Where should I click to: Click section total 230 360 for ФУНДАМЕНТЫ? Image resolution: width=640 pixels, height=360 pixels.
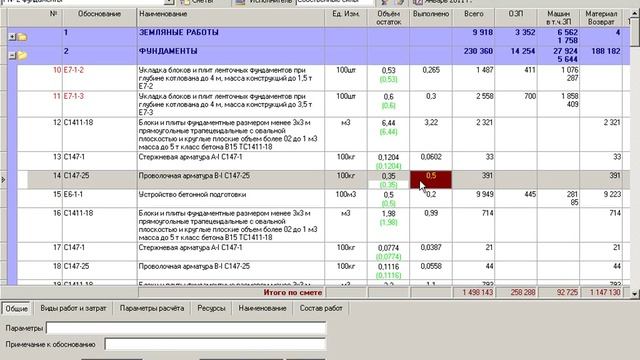click(x=478, y=51)
